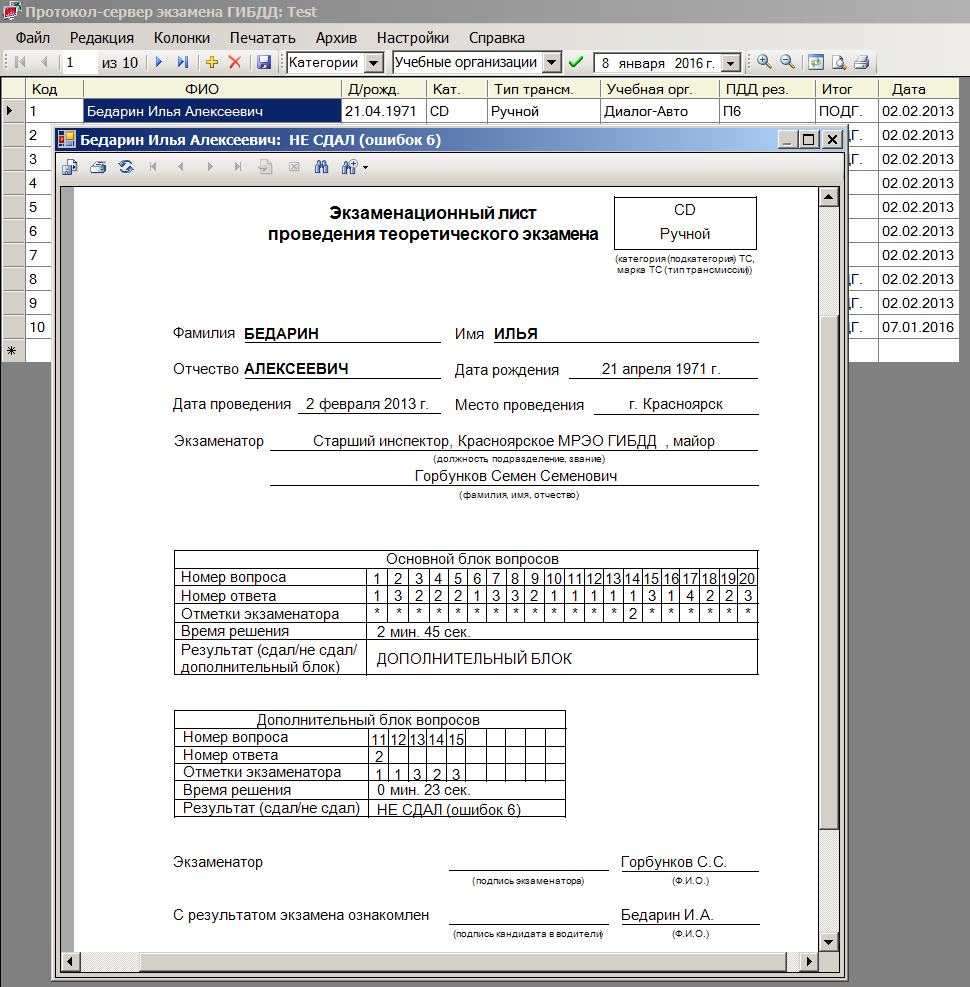The image size is (970, 987).
Task: Click the 21.04.1971 birth date cell
Action: click(384, 111)
